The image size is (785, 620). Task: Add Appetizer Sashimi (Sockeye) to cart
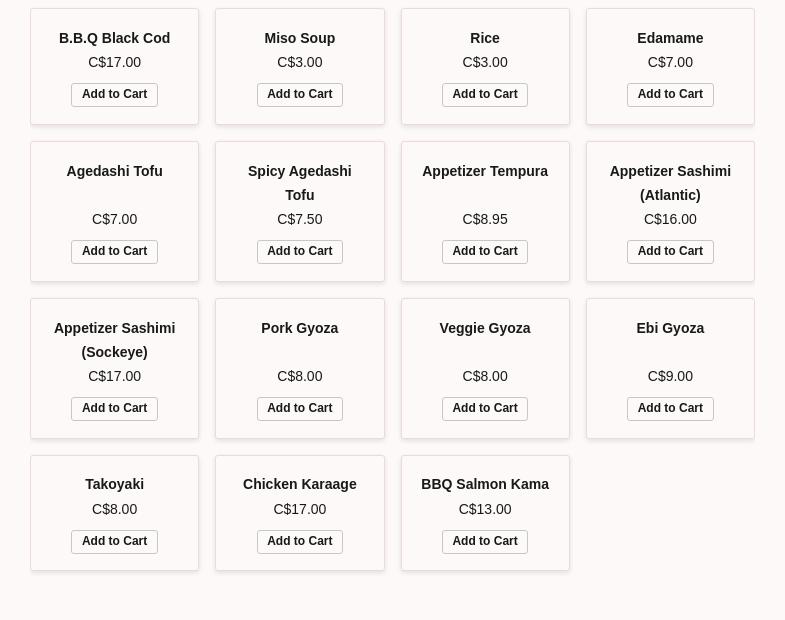pyautogui.click(x=114, y=409)
